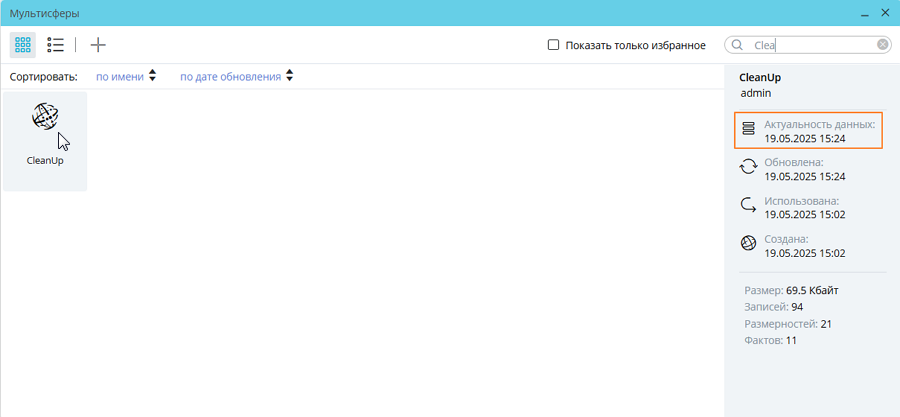900x417 pixels.
Task: Close the Мультисферы window
Action: coord(884,13)
